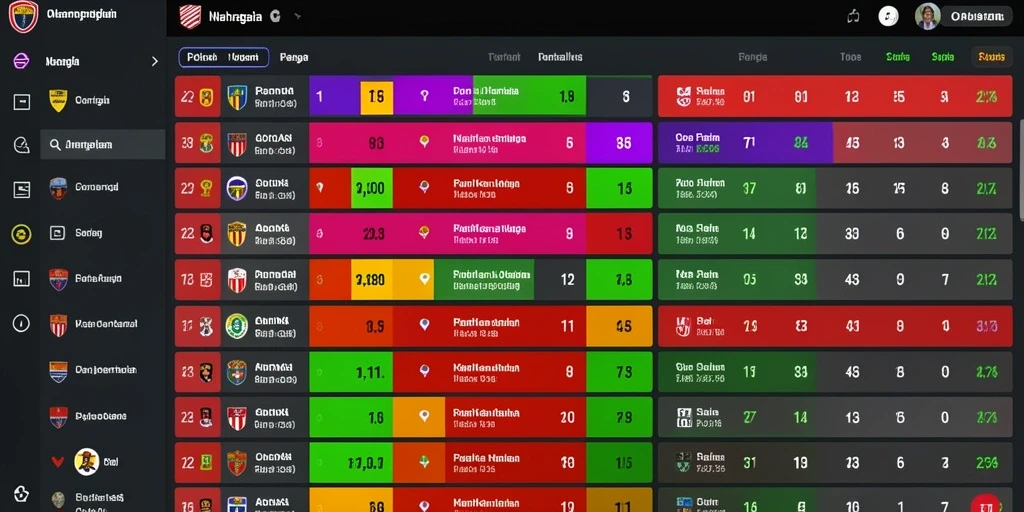Click the green 1,11. cell
The height and width of the screenshot is (512, 1024).
click(351, 372)
